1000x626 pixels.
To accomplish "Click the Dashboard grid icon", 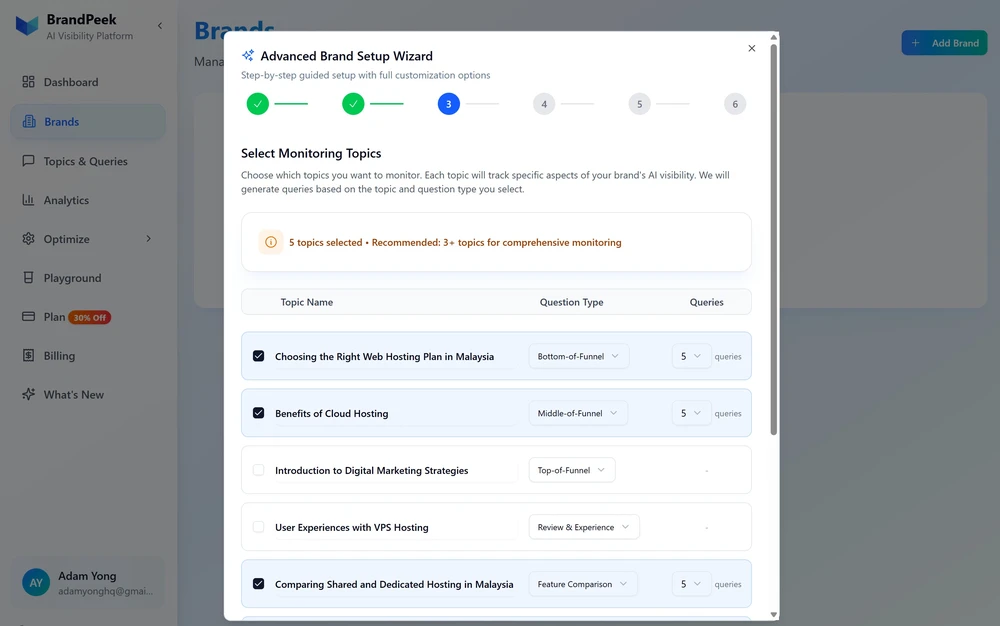I will [28, 82].
